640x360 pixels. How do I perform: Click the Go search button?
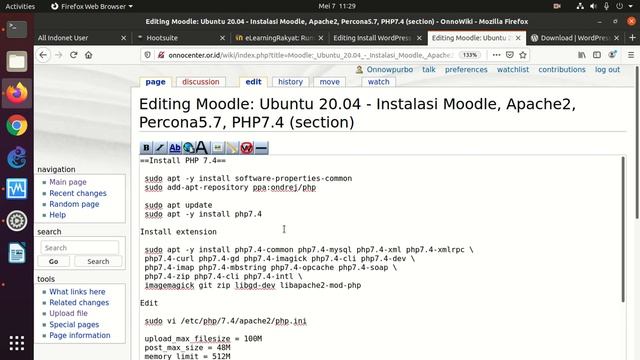click(53, 261)
